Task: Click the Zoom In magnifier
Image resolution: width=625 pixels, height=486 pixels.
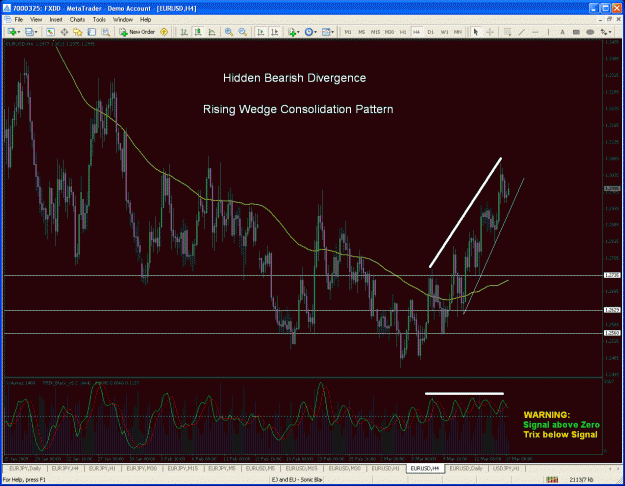Action: pos(229,32)
